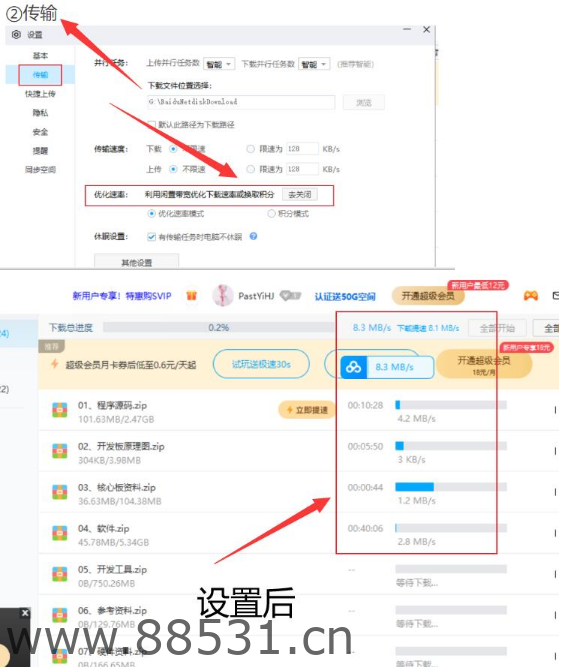Select upload 不限速 radio button
The height and width of the screenshot is (670, 565).
pyautogui.click(x=173, y=169)
